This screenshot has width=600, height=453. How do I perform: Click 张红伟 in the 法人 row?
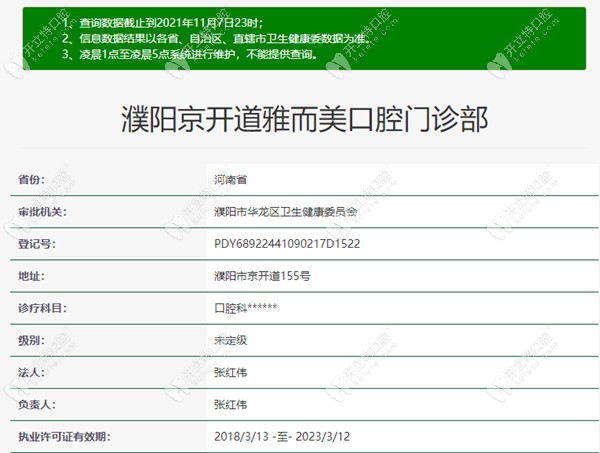point(230,372)
